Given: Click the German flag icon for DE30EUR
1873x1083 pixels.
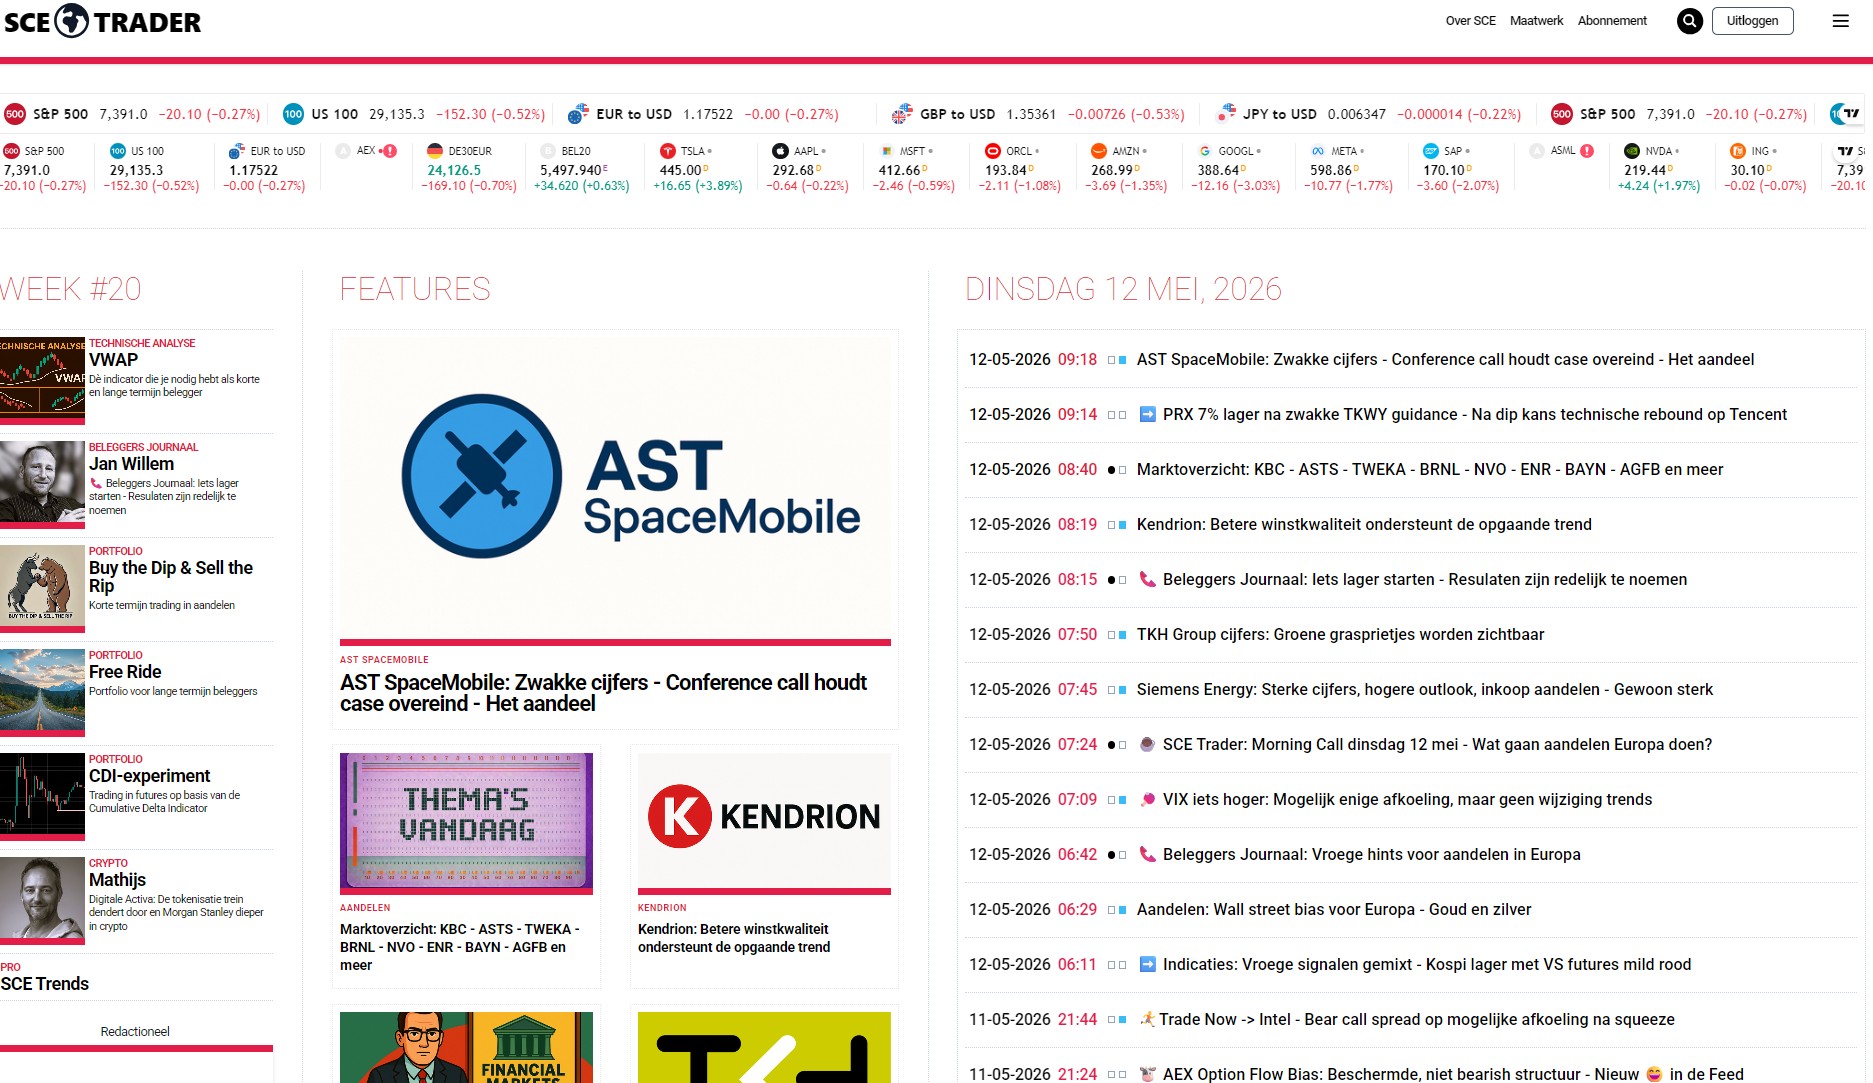Looking at the screenshot, I should 435,151.
